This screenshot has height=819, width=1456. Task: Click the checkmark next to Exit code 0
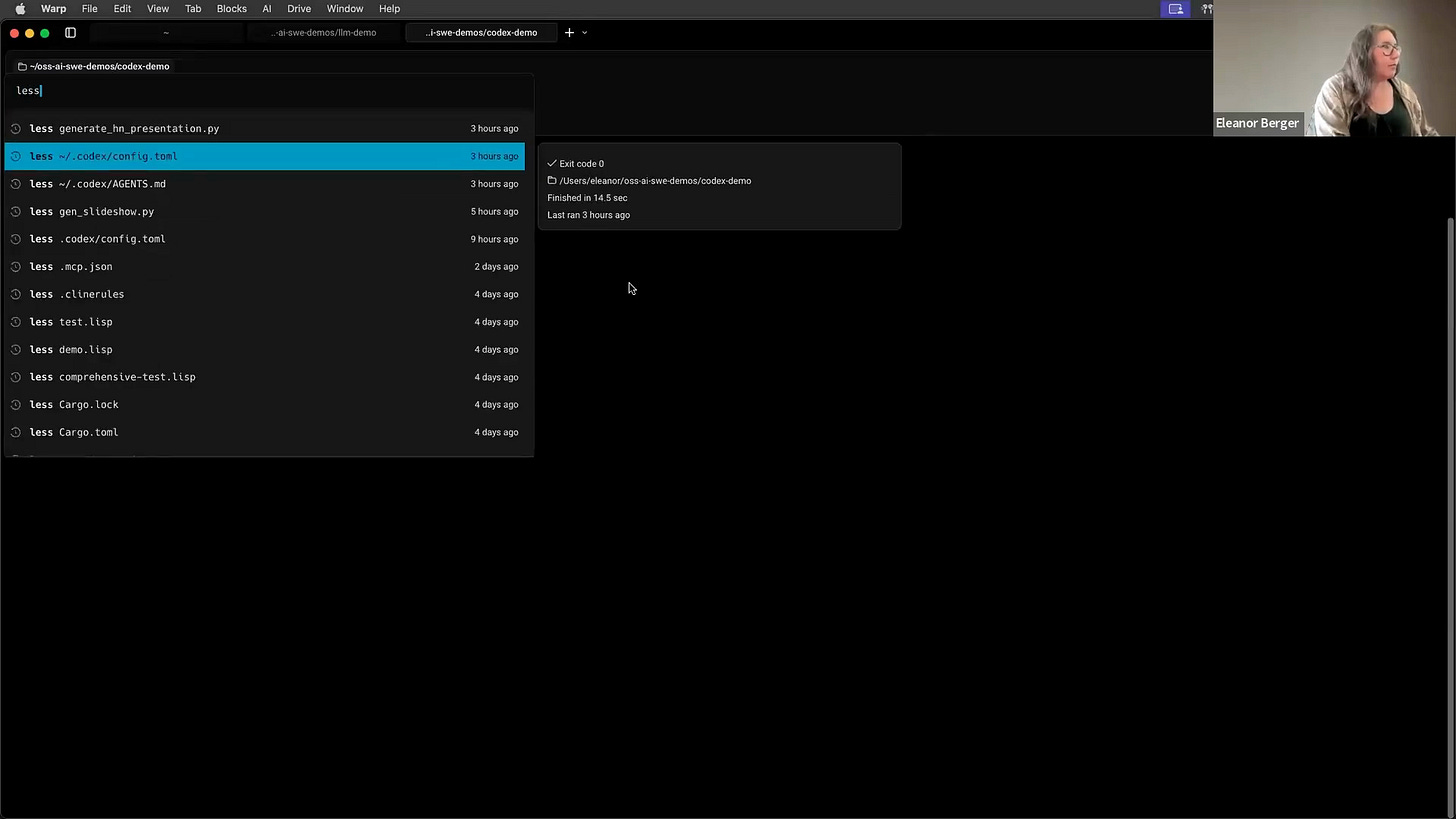click(x=552, y=163)
